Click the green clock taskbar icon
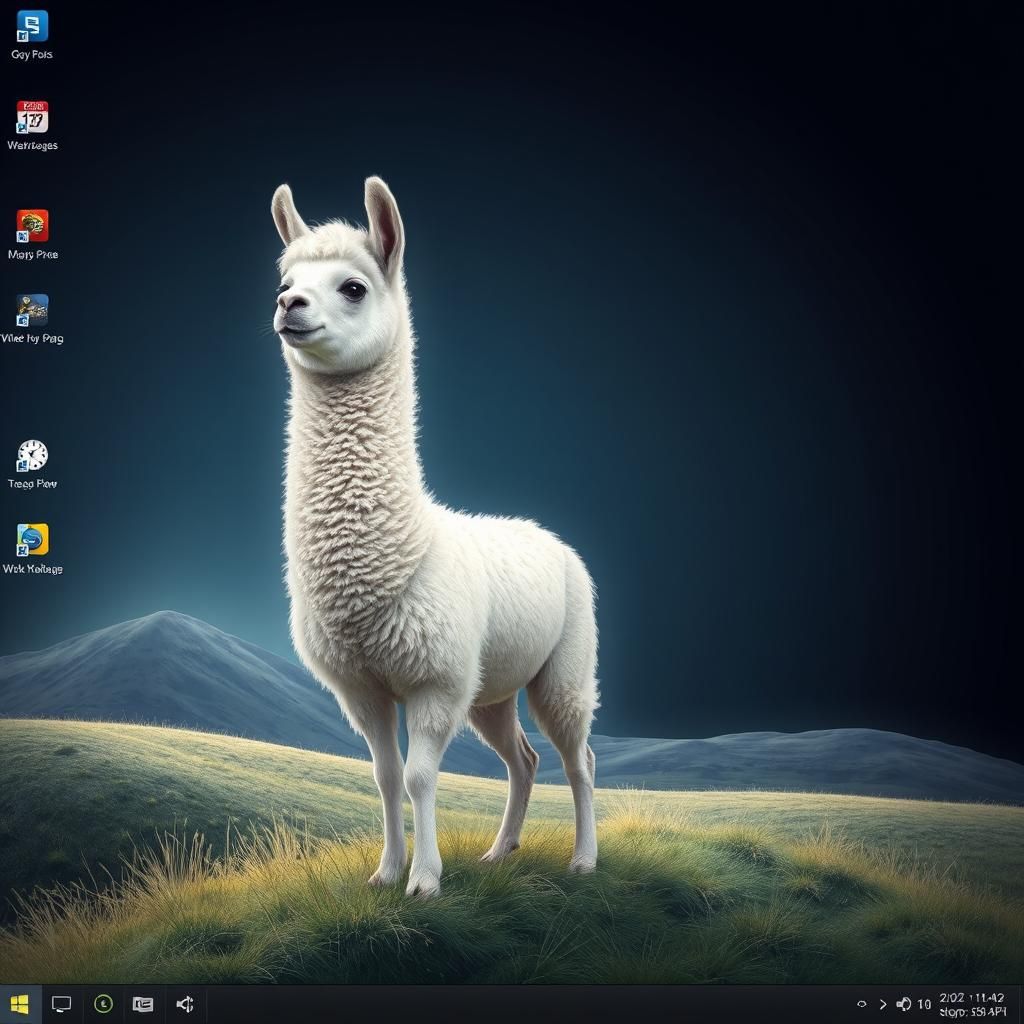 click(x=103, y=1005)
